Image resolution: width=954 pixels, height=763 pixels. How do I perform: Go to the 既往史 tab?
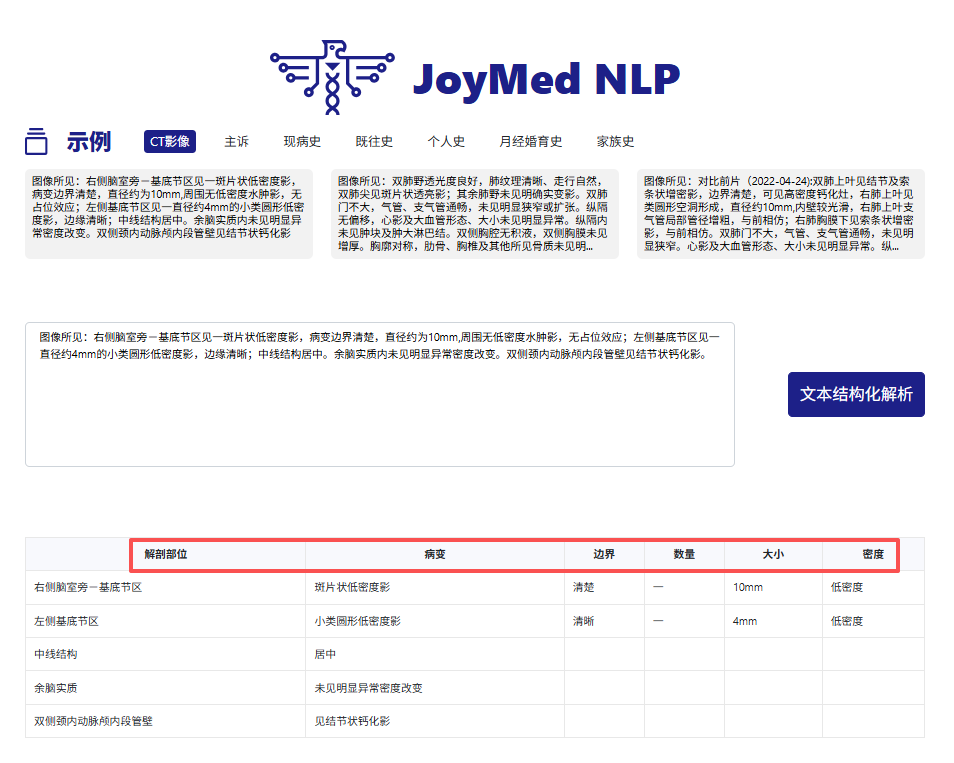(374, 141)
